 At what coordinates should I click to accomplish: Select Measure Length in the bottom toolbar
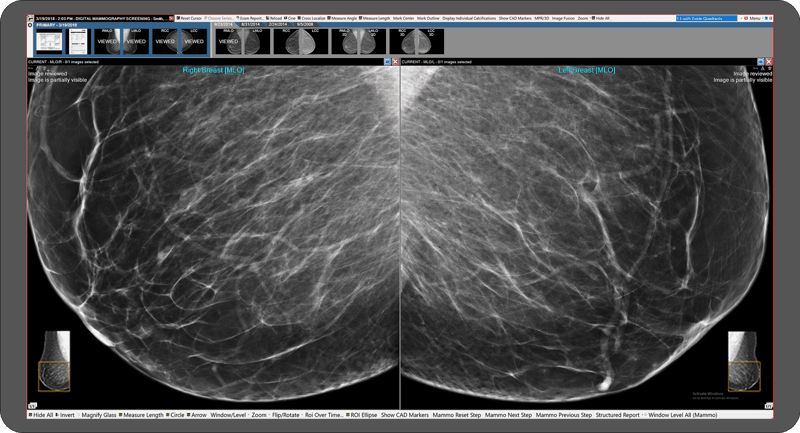(x=141, y=415)
